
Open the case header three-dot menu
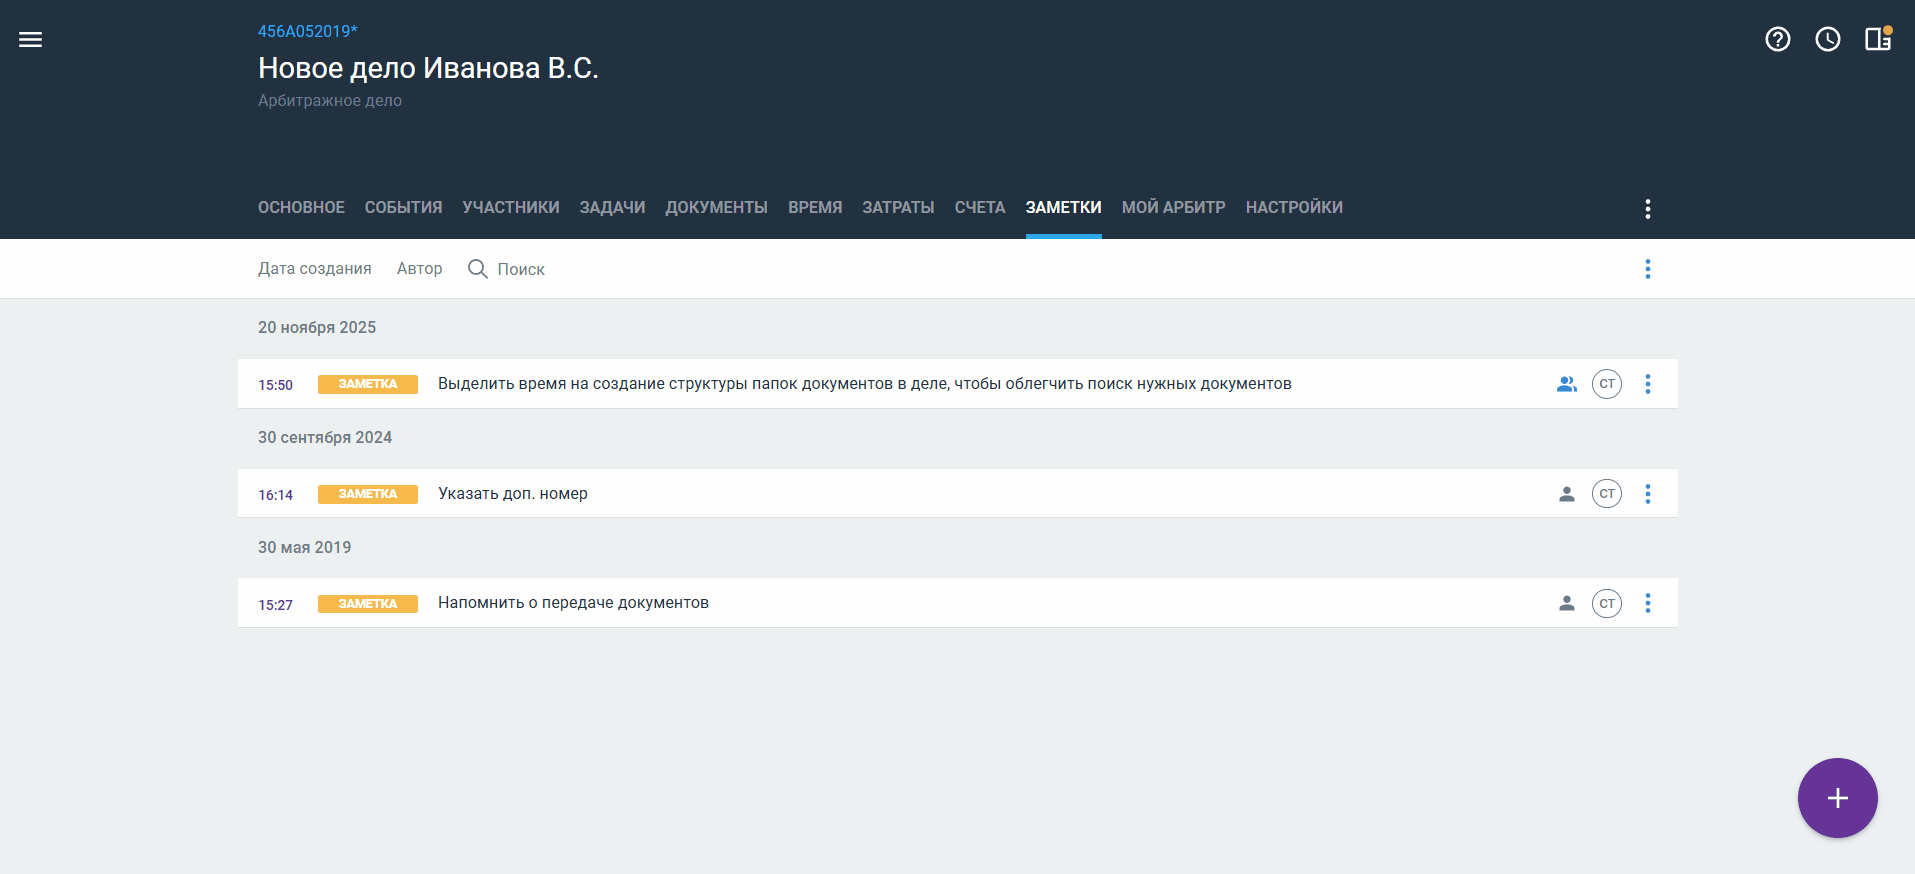tap(1647, 208)
